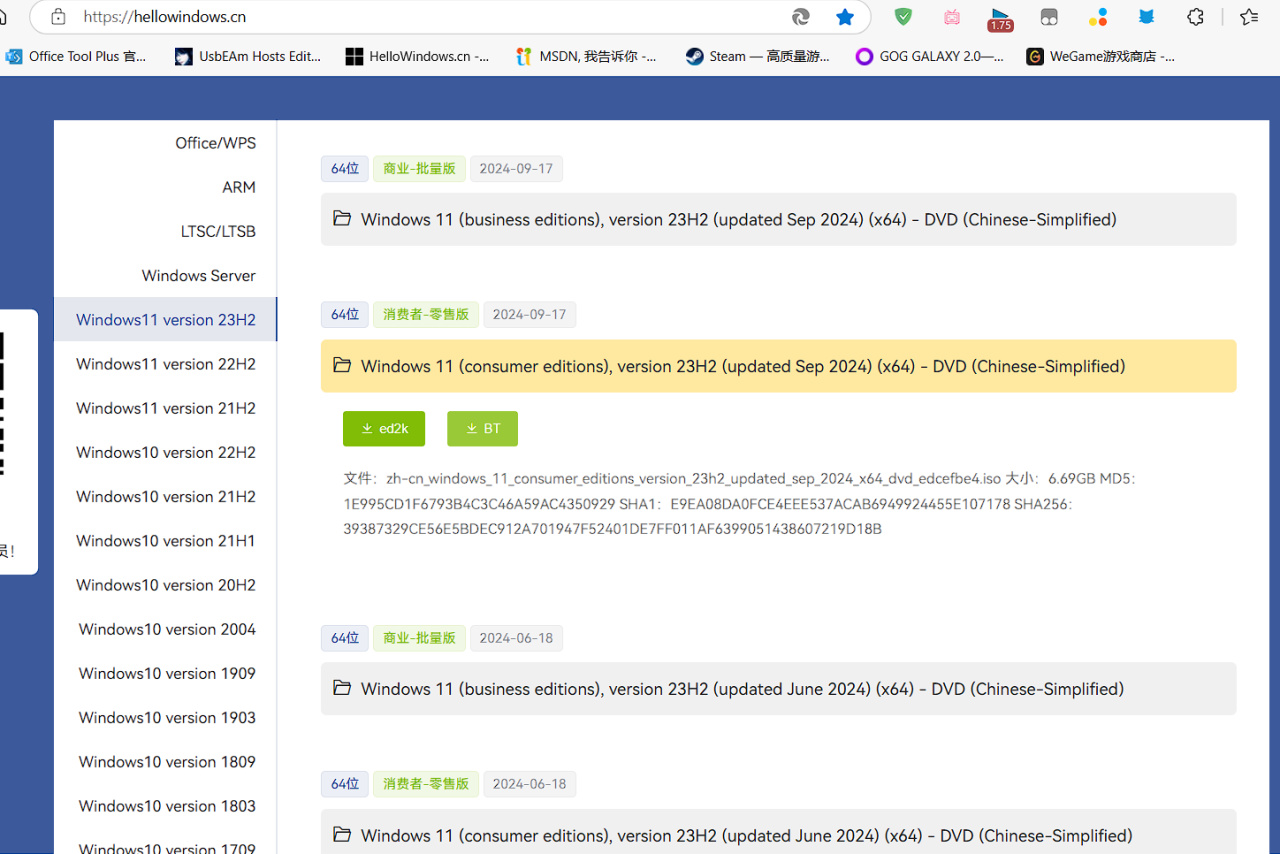Click the Edge logo icon in address bar
This screenshot has height=854, width=1280.
[x=801, y=16]
